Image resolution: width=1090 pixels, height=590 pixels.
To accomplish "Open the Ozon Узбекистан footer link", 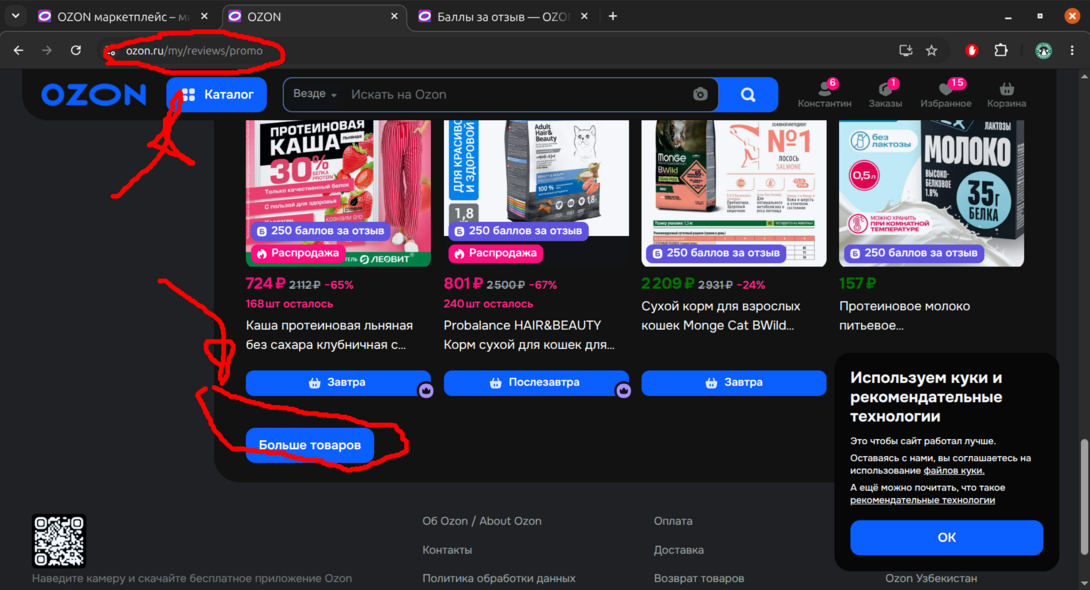I will [931, 578].
